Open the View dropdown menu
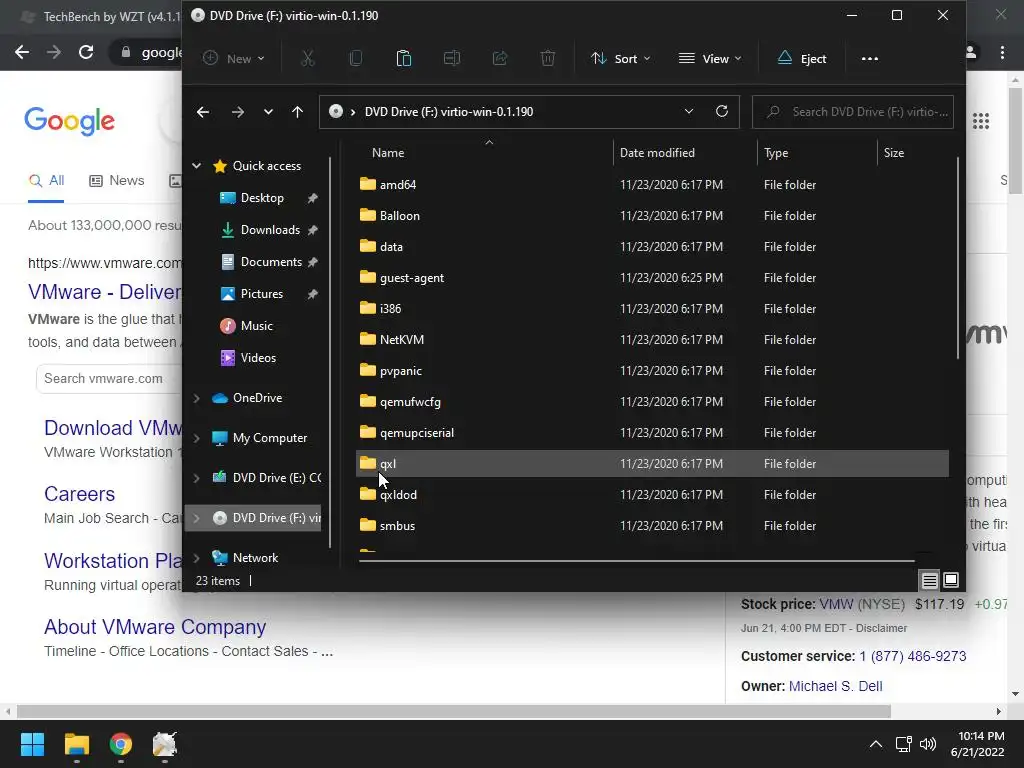Screen dimensions: 1024x768 click(710, 59)
